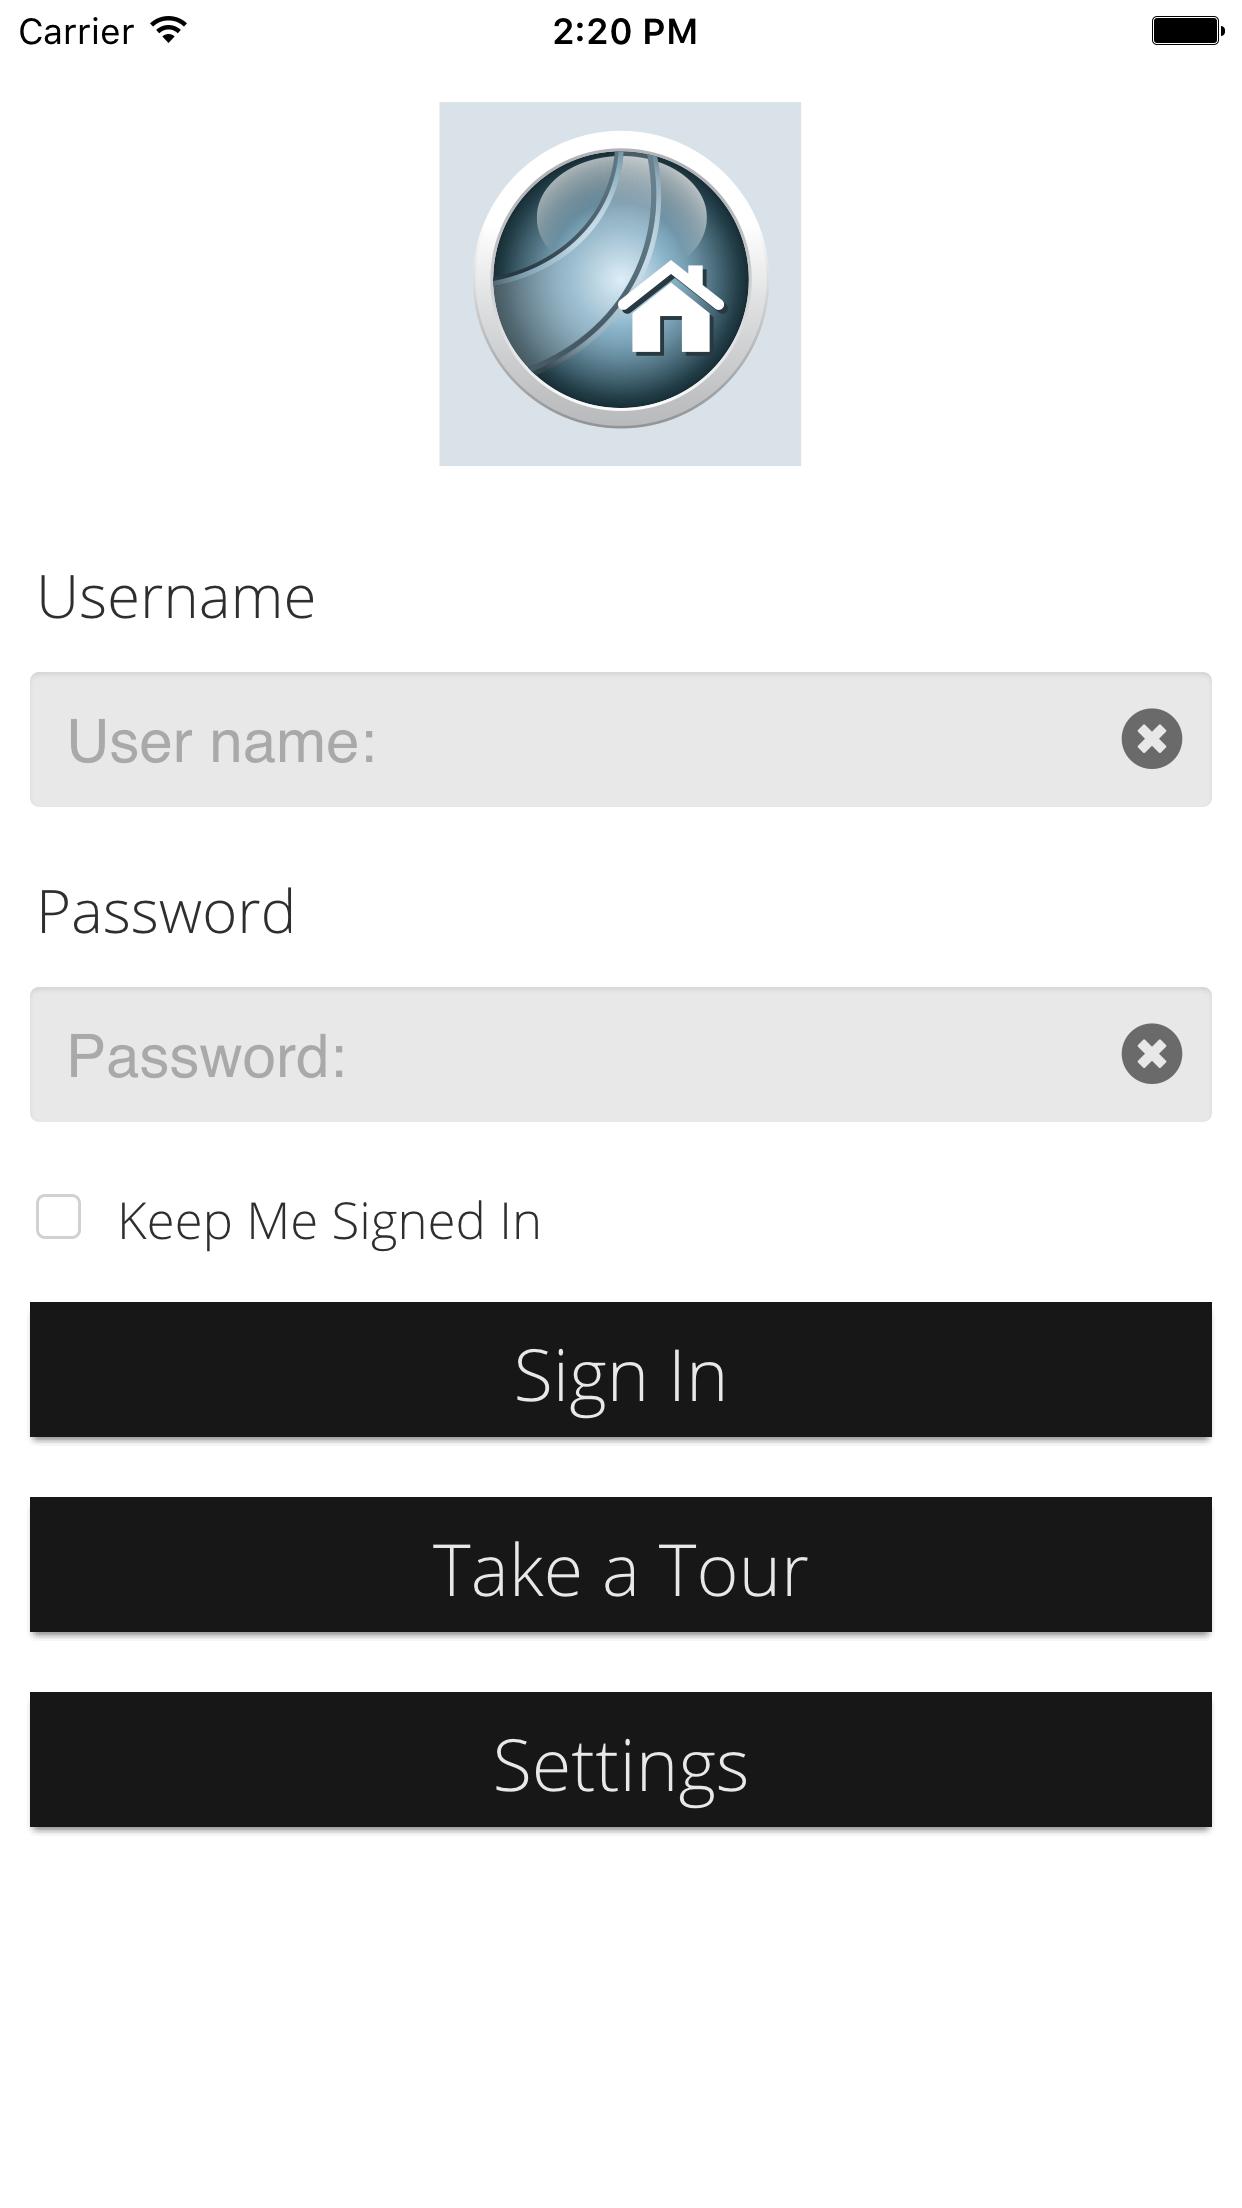The width and height of the screenshot is (1242, 2208).
Task: Tap the Carrier text in status bar
Action: [76, 32]
